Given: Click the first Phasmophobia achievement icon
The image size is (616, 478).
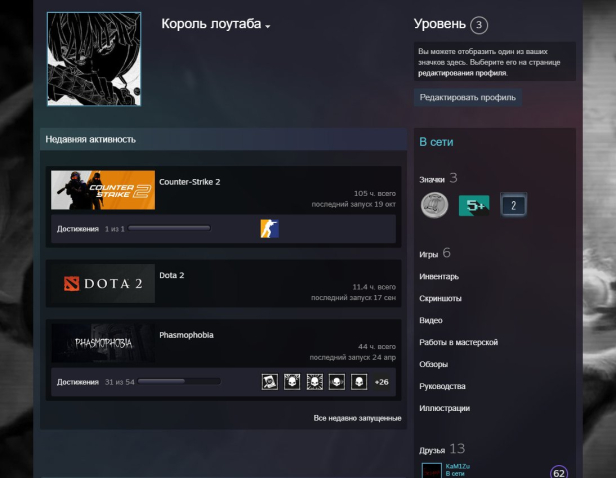Looking at the screenshot, I should click(x=270, y=381).
